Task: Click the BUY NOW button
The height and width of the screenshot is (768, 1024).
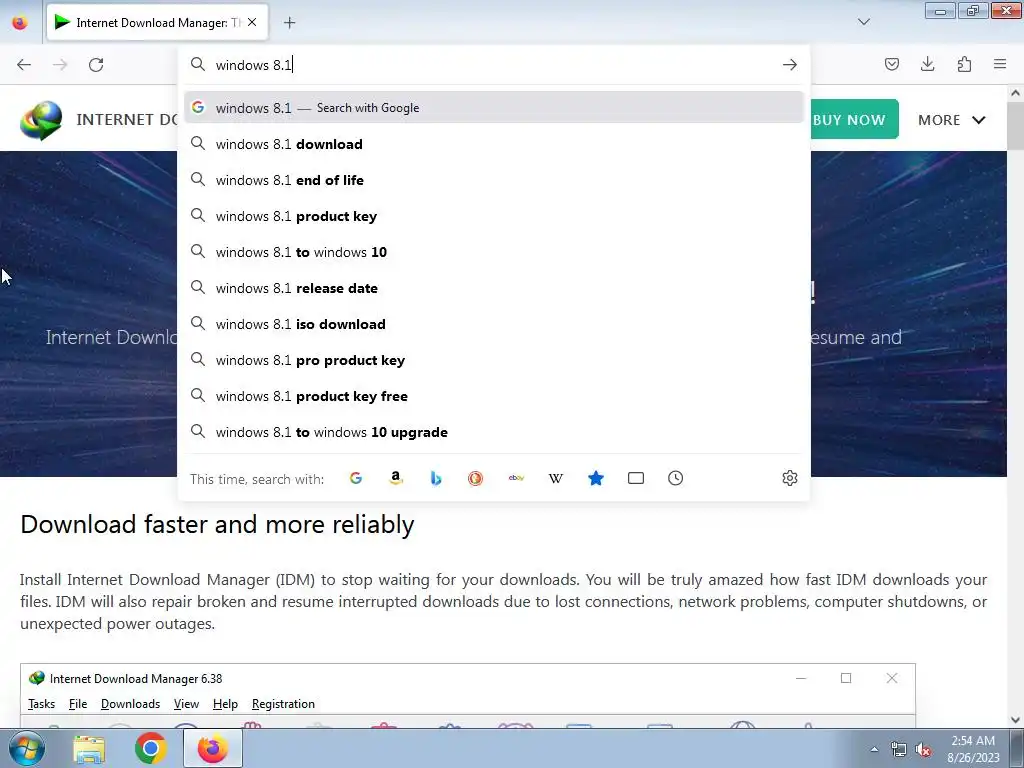Action: click(x=855, y=120)
